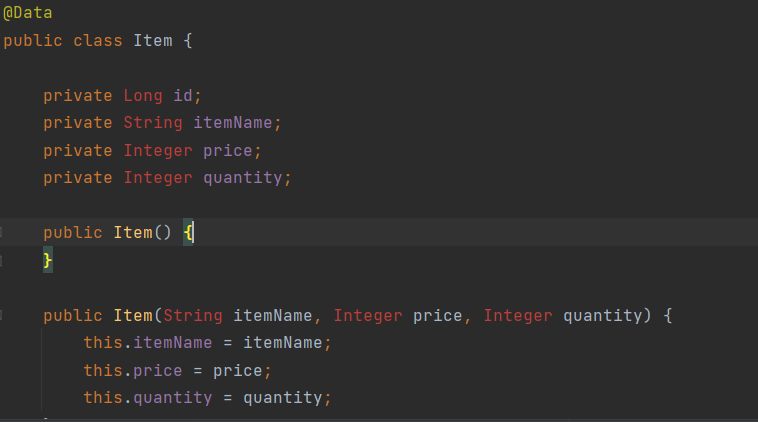Click the price value assigned to this.price

point(238,371)
